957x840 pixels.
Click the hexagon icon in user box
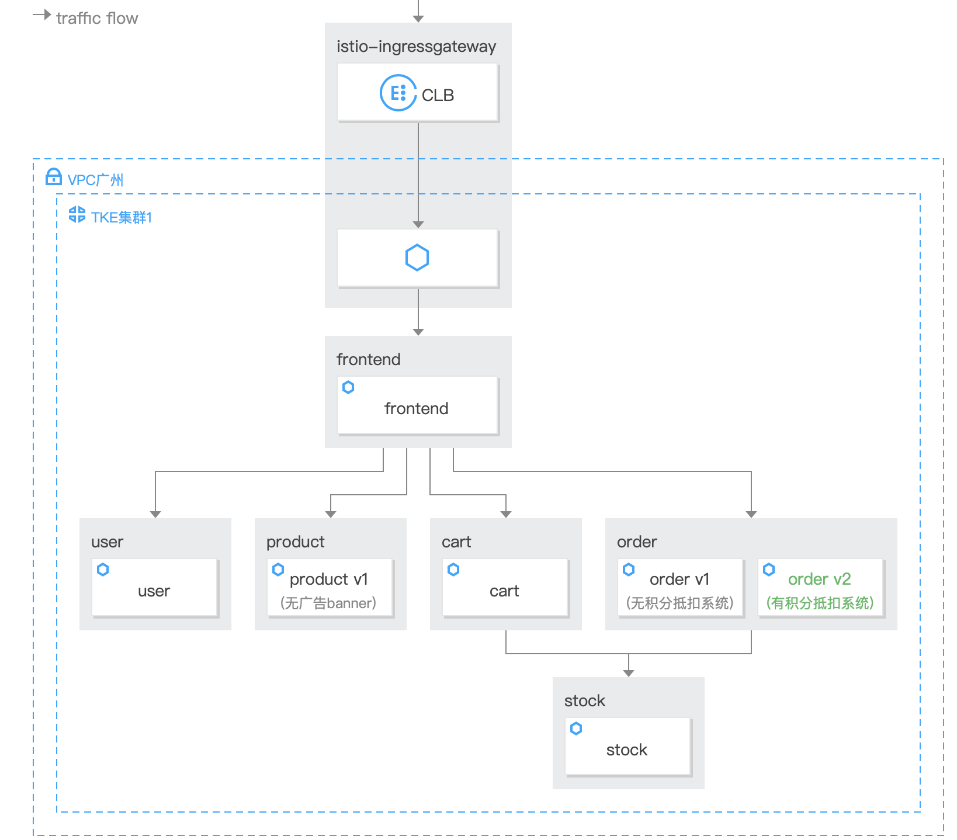(103, 570)
